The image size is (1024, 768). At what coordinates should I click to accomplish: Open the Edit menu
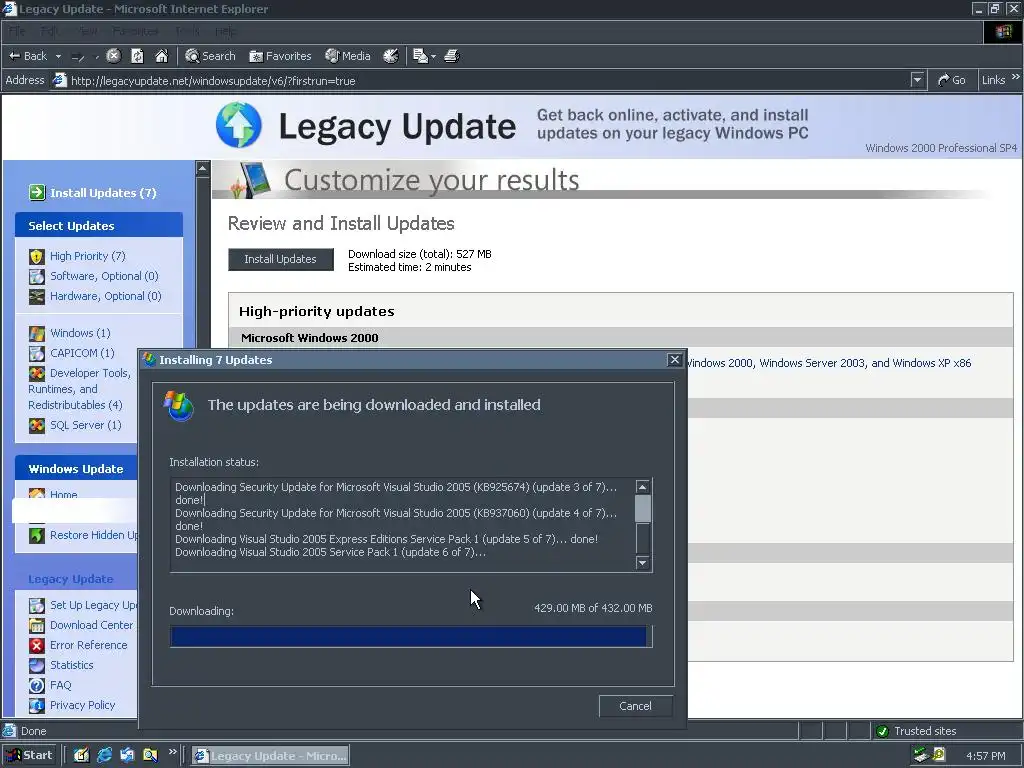point(49,31)
